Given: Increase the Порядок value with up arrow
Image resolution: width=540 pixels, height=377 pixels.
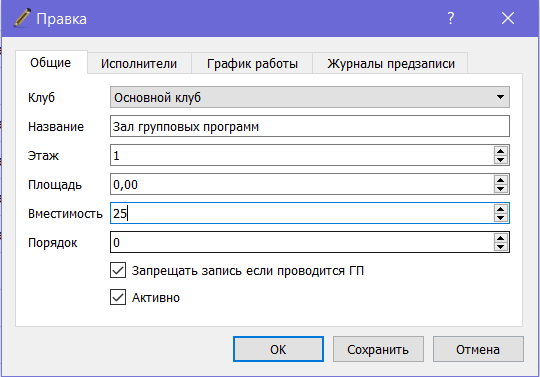Looking at the screenshot, I should 500,238.
